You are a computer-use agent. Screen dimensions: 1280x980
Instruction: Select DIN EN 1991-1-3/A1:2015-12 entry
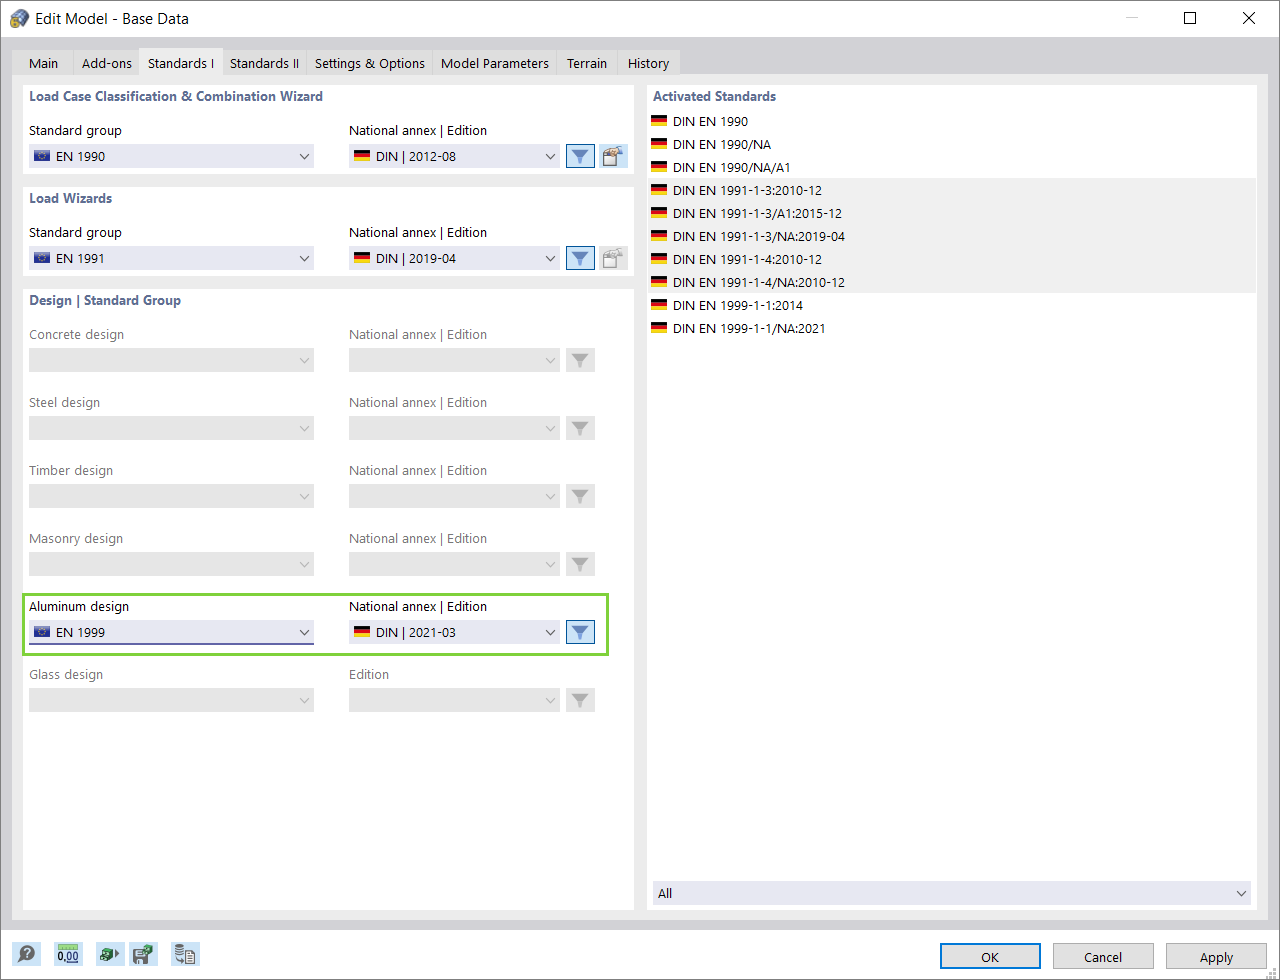click(952, 213)
